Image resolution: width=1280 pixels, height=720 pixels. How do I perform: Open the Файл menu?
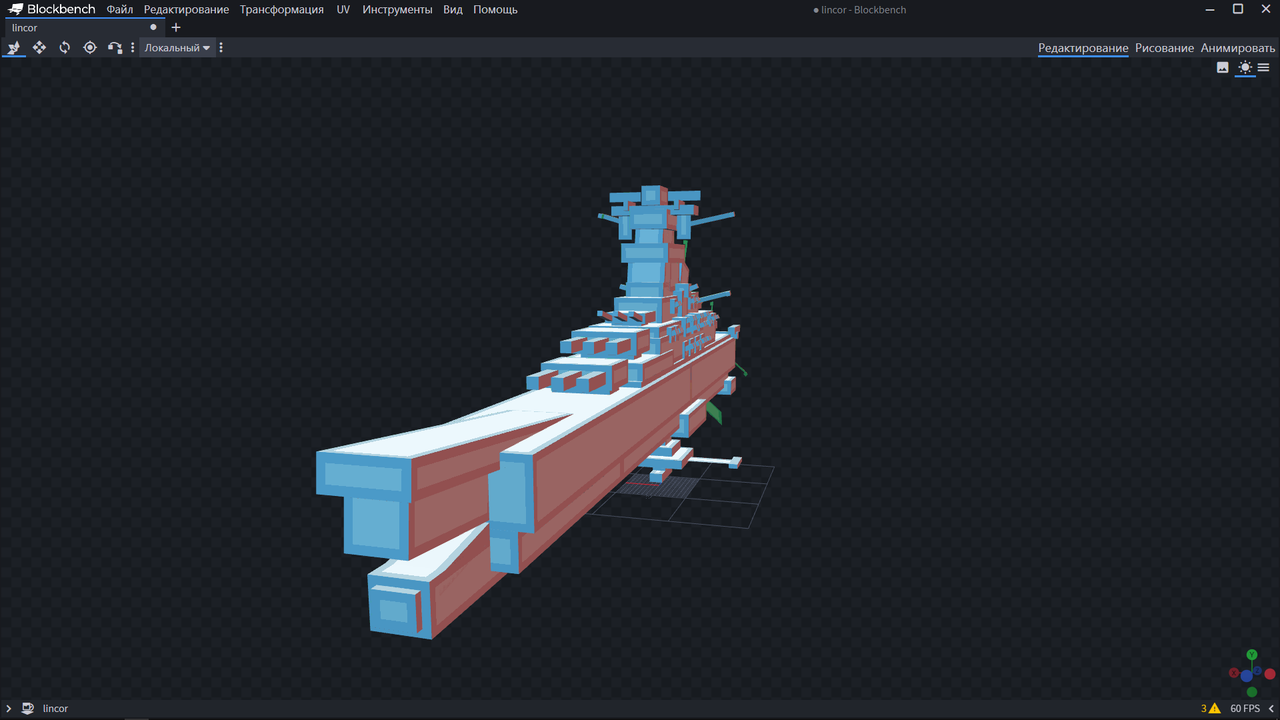[120, 9]
